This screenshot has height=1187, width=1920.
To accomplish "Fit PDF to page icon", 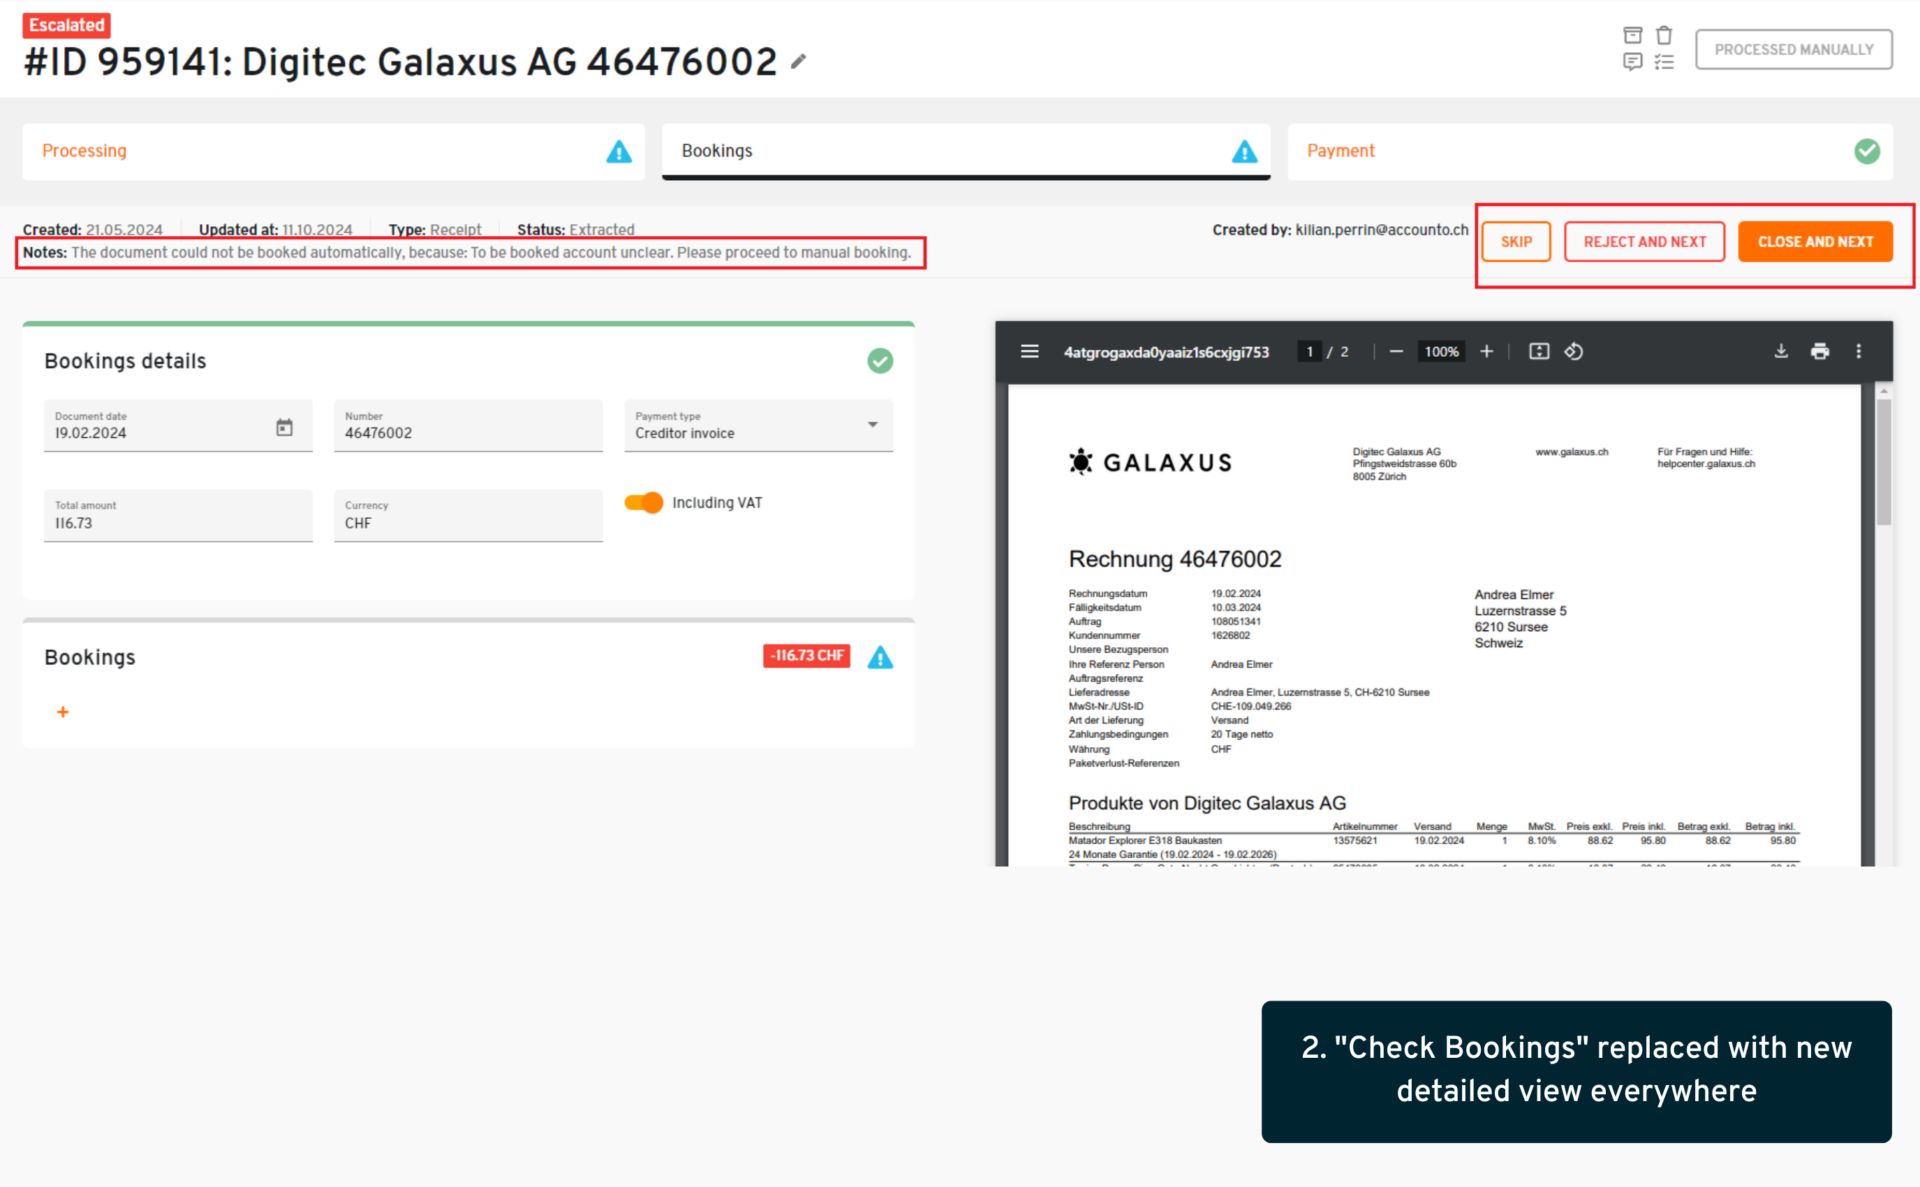I will click(x=1539, y=352).
